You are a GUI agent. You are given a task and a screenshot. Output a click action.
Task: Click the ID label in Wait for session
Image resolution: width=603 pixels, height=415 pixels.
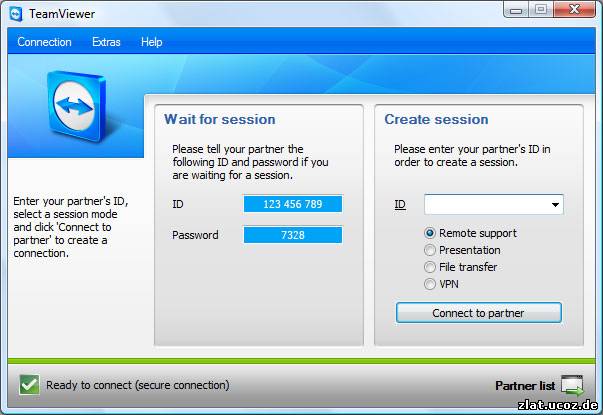(x=178, y=204)
